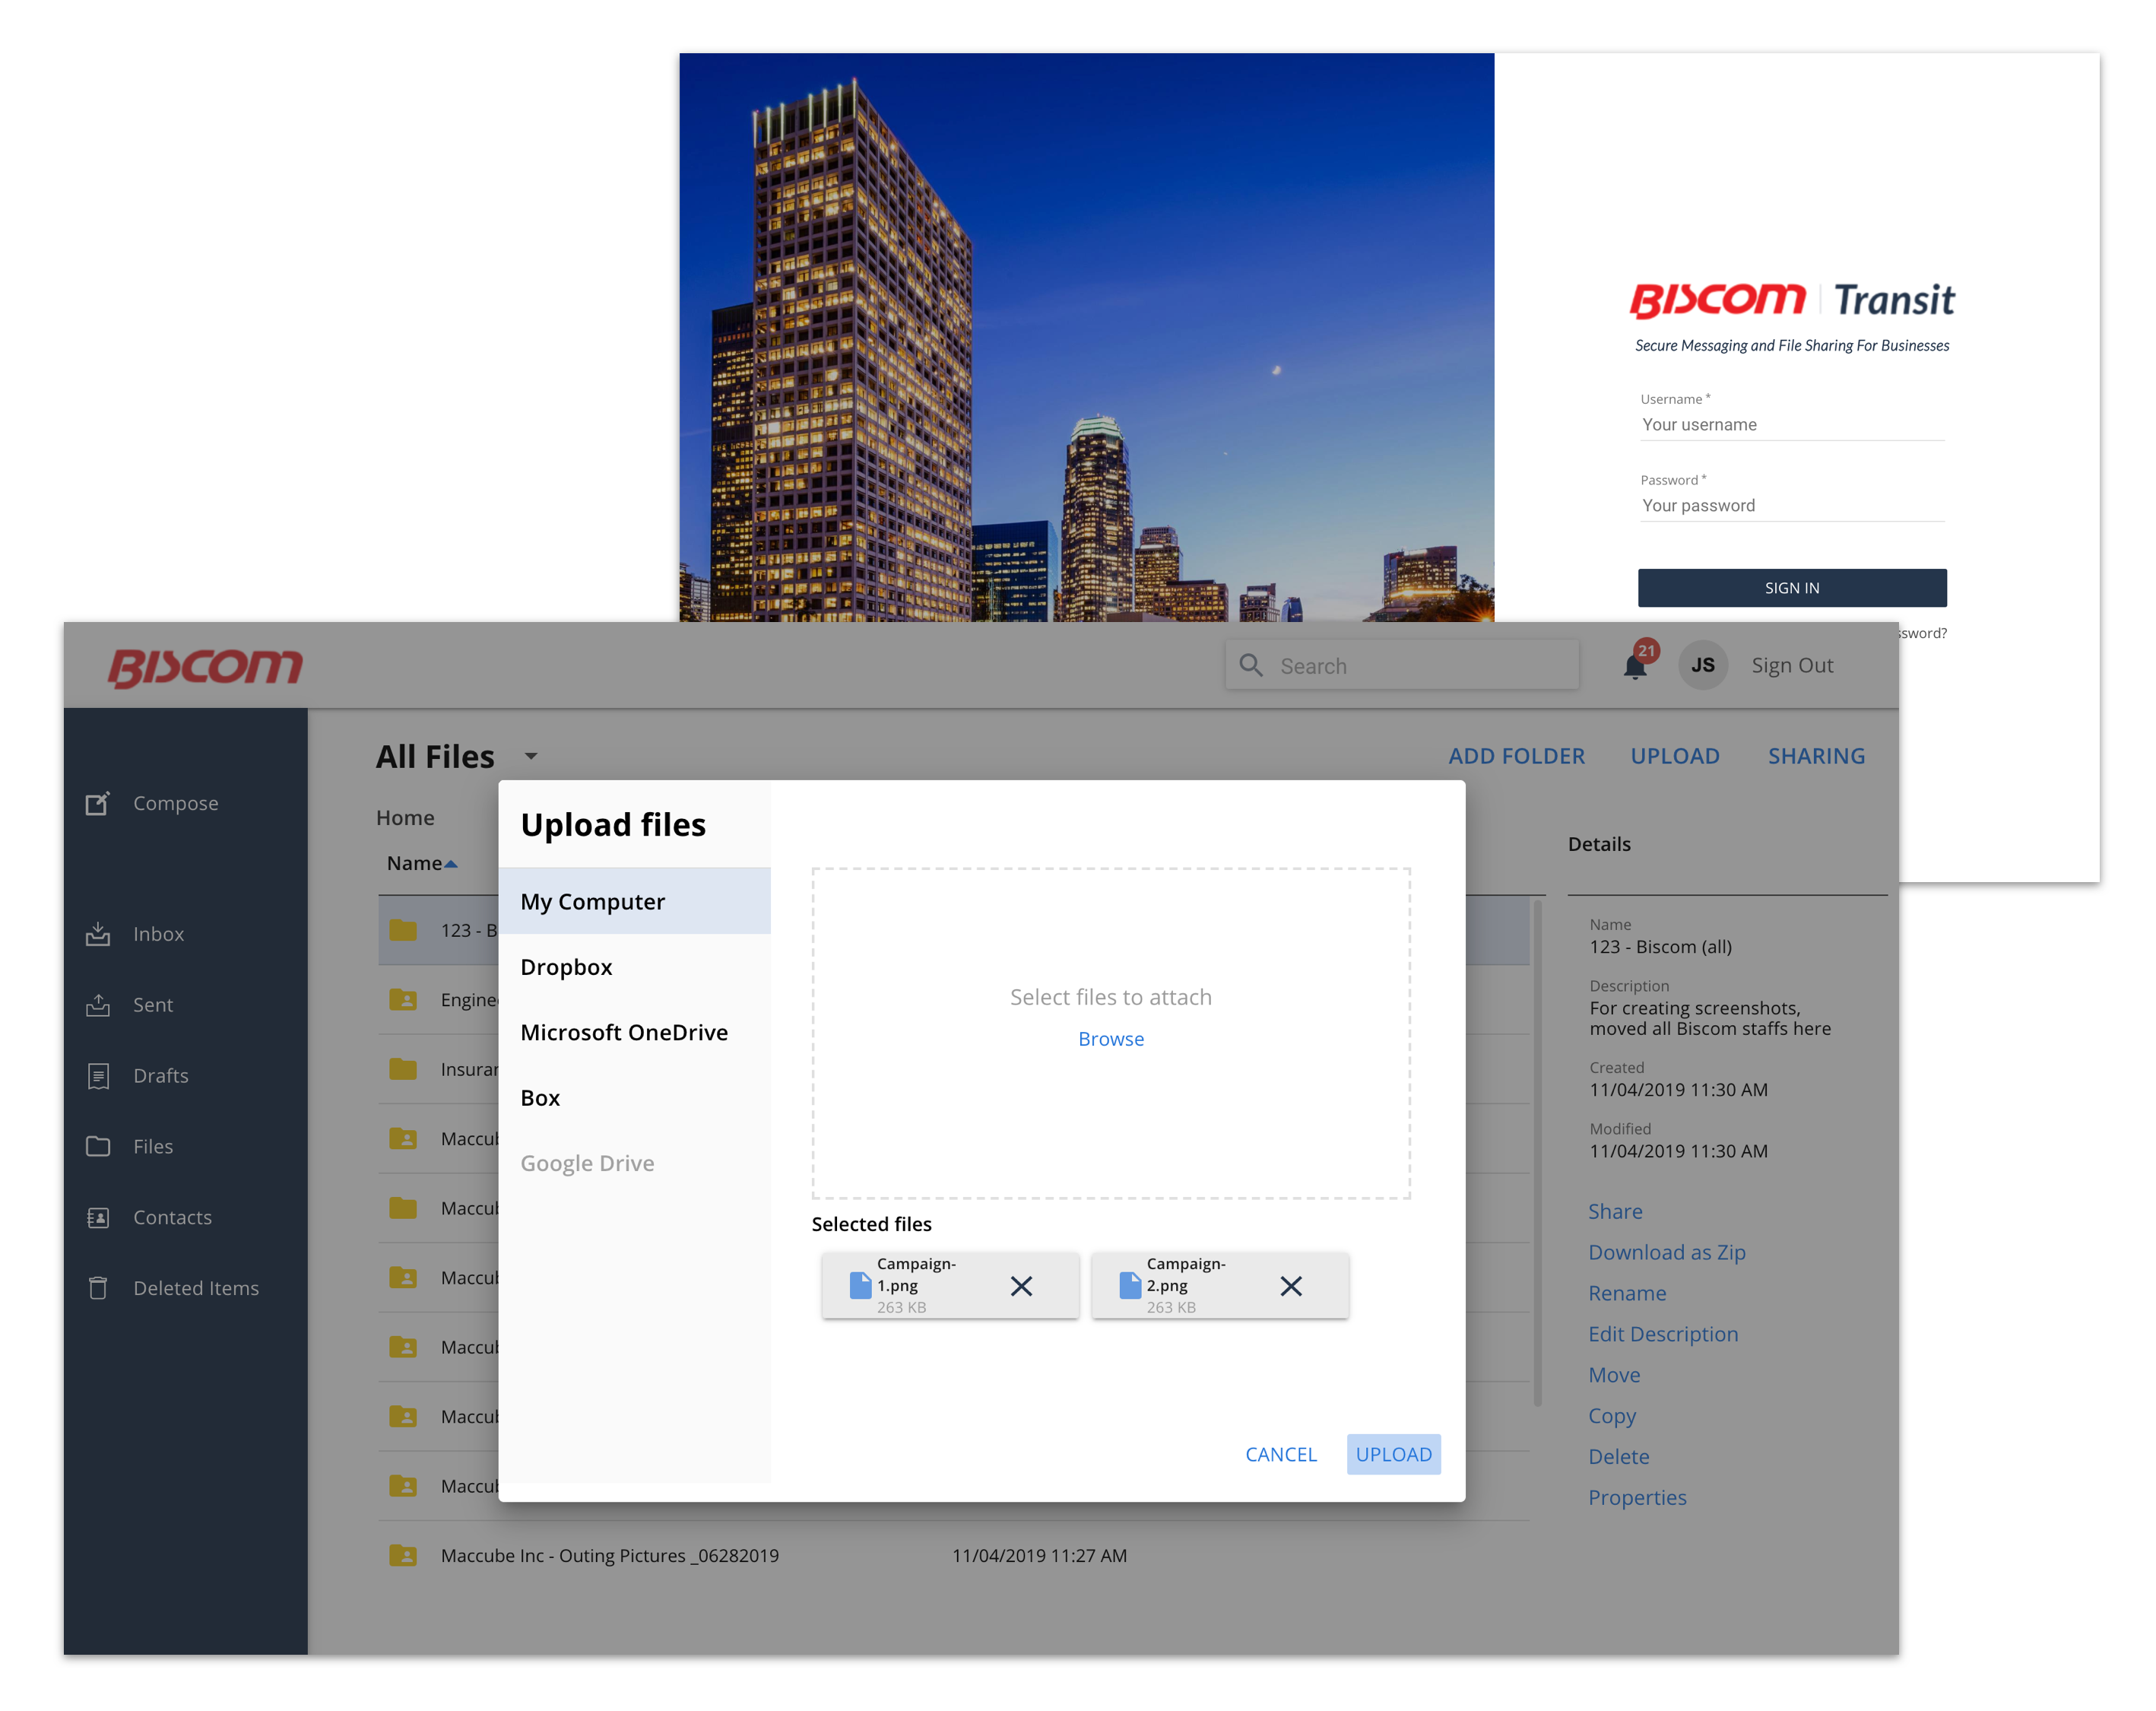Click the Username input field
This screenshot has width=2156, height=1711.
click(x=1791, y=425)
